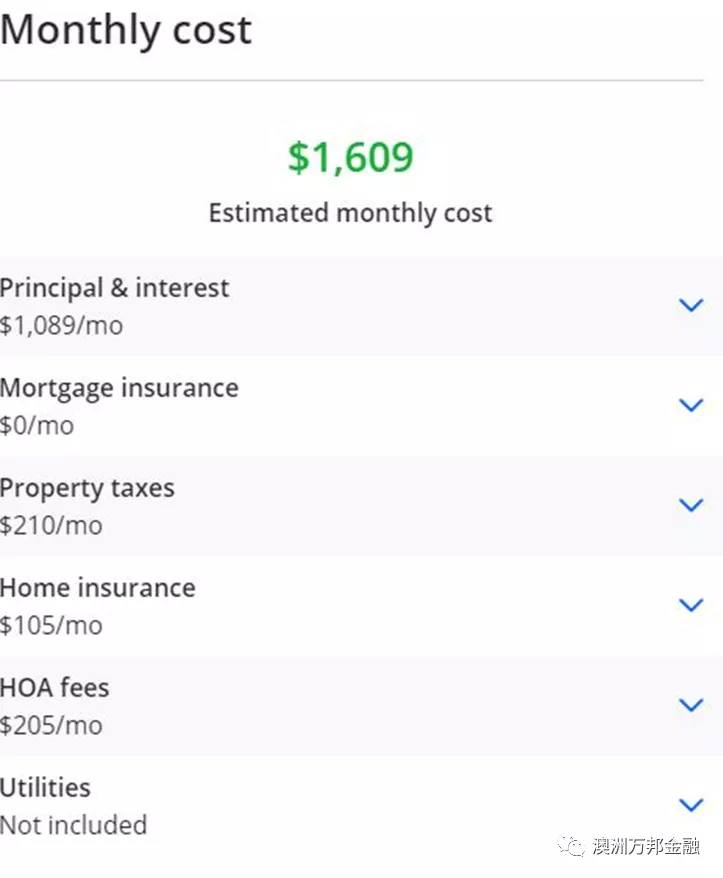Open the Utilities chevron arrow

tap(691, 805)
